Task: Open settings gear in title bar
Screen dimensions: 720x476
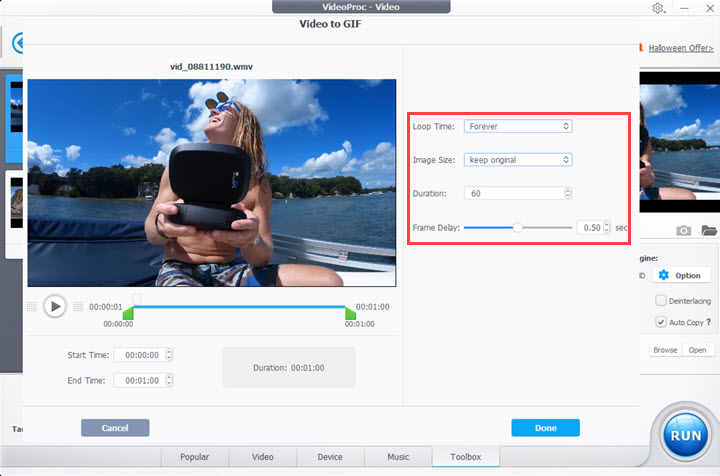Action: 658,8
